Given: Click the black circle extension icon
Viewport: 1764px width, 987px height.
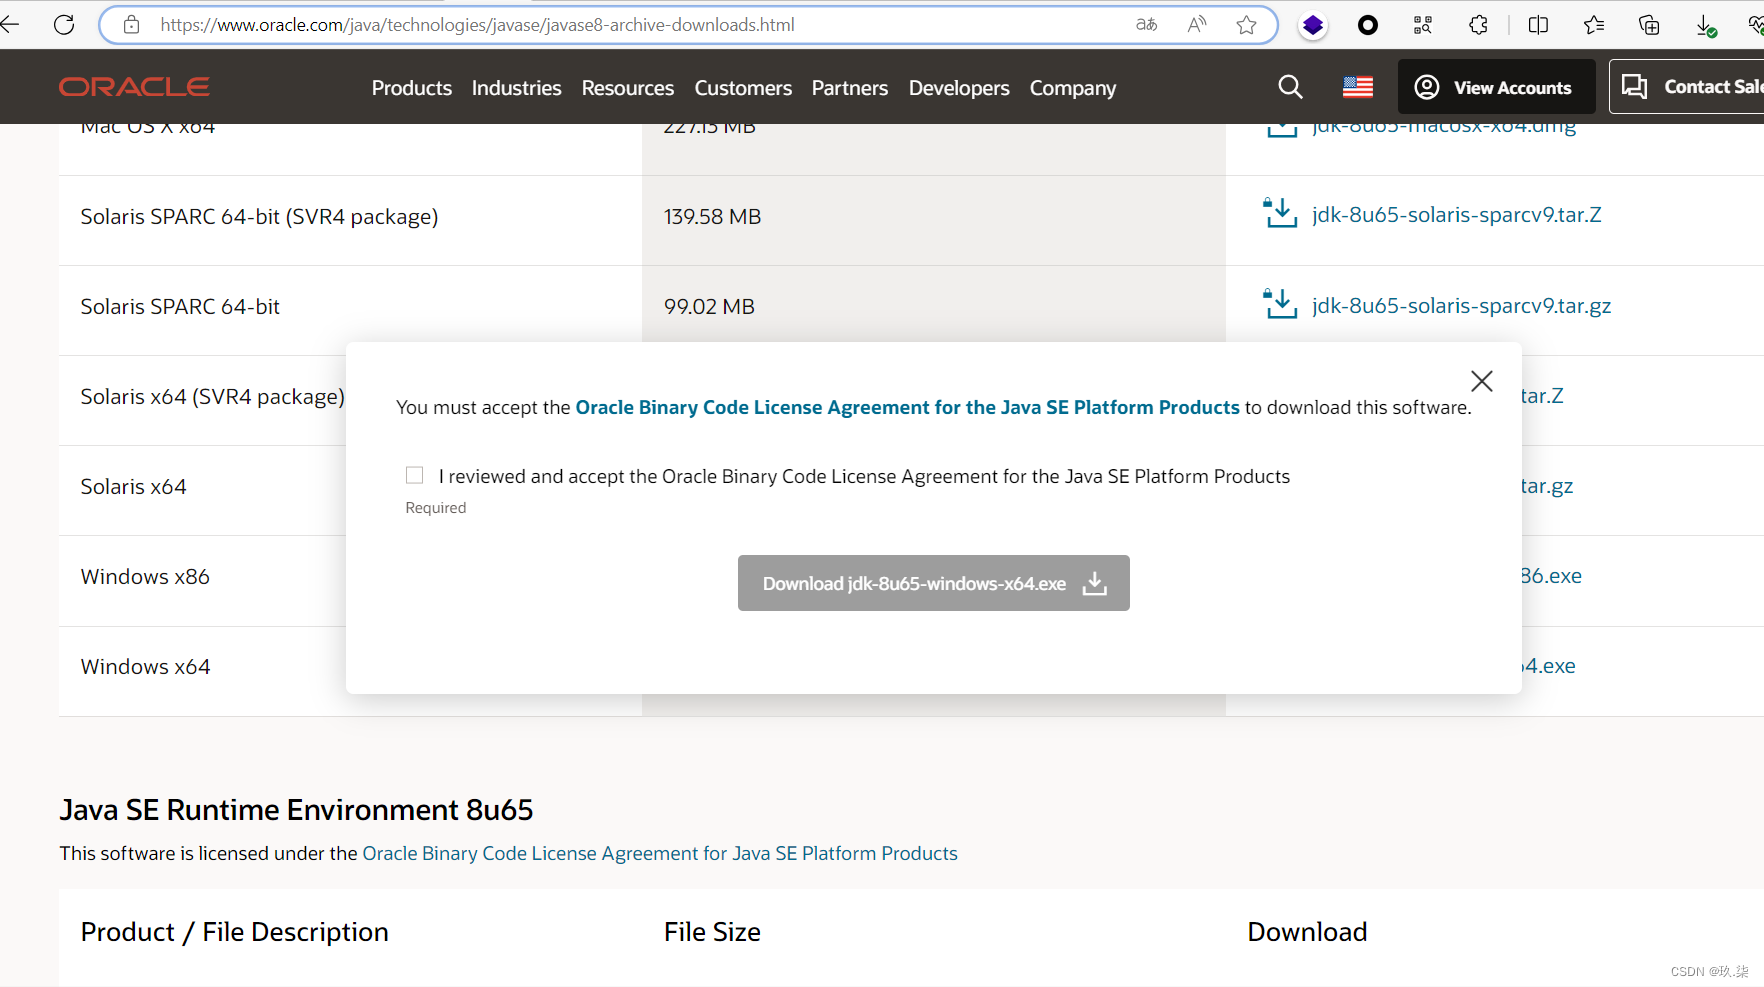Looking at the screenshot, I should [1368, 25].
